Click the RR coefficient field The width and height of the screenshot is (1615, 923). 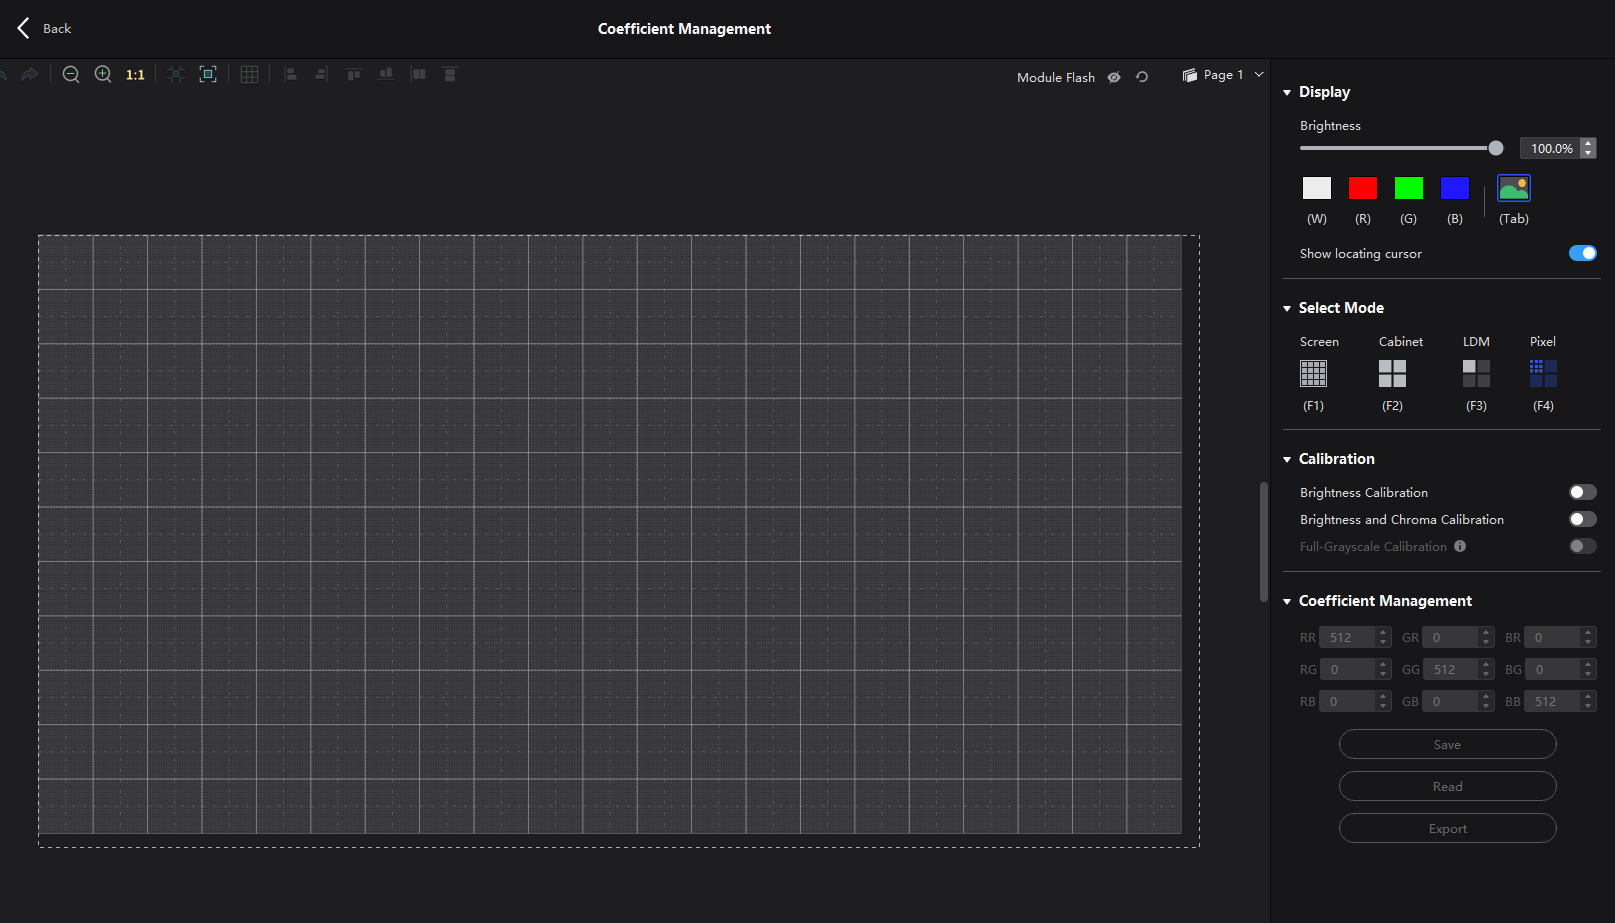coord(1347,637)
